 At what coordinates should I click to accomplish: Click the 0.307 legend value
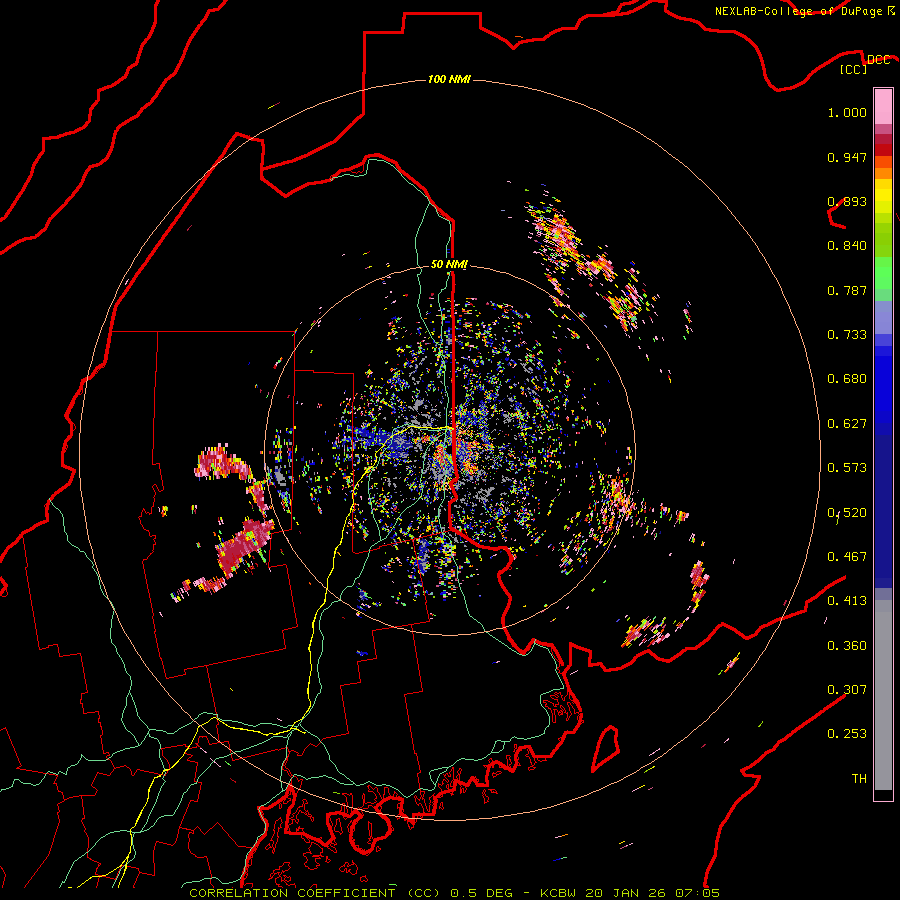(x=847, y=690)
